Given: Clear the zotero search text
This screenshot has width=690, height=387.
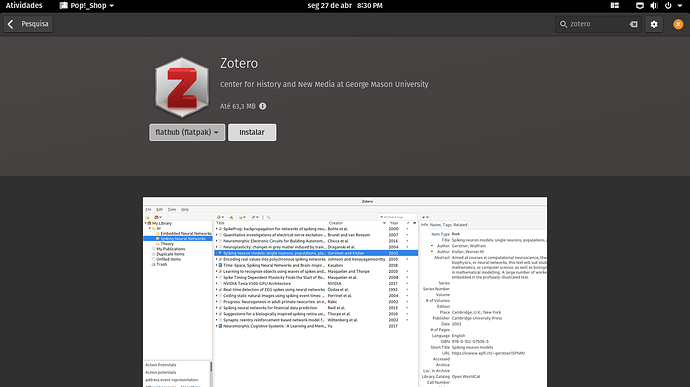Looking at the screenshot, I should point(633,24).
